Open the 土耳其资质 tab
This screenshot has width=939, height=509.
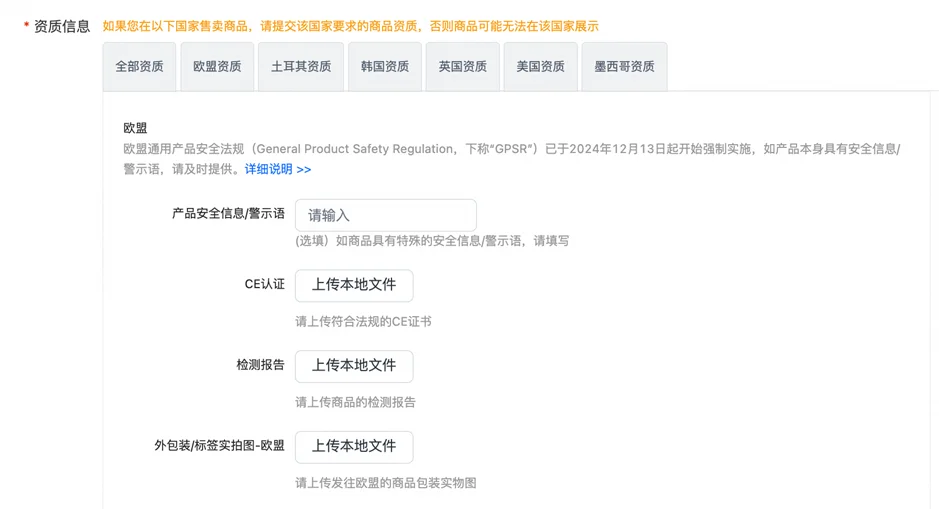coord(301,67)
